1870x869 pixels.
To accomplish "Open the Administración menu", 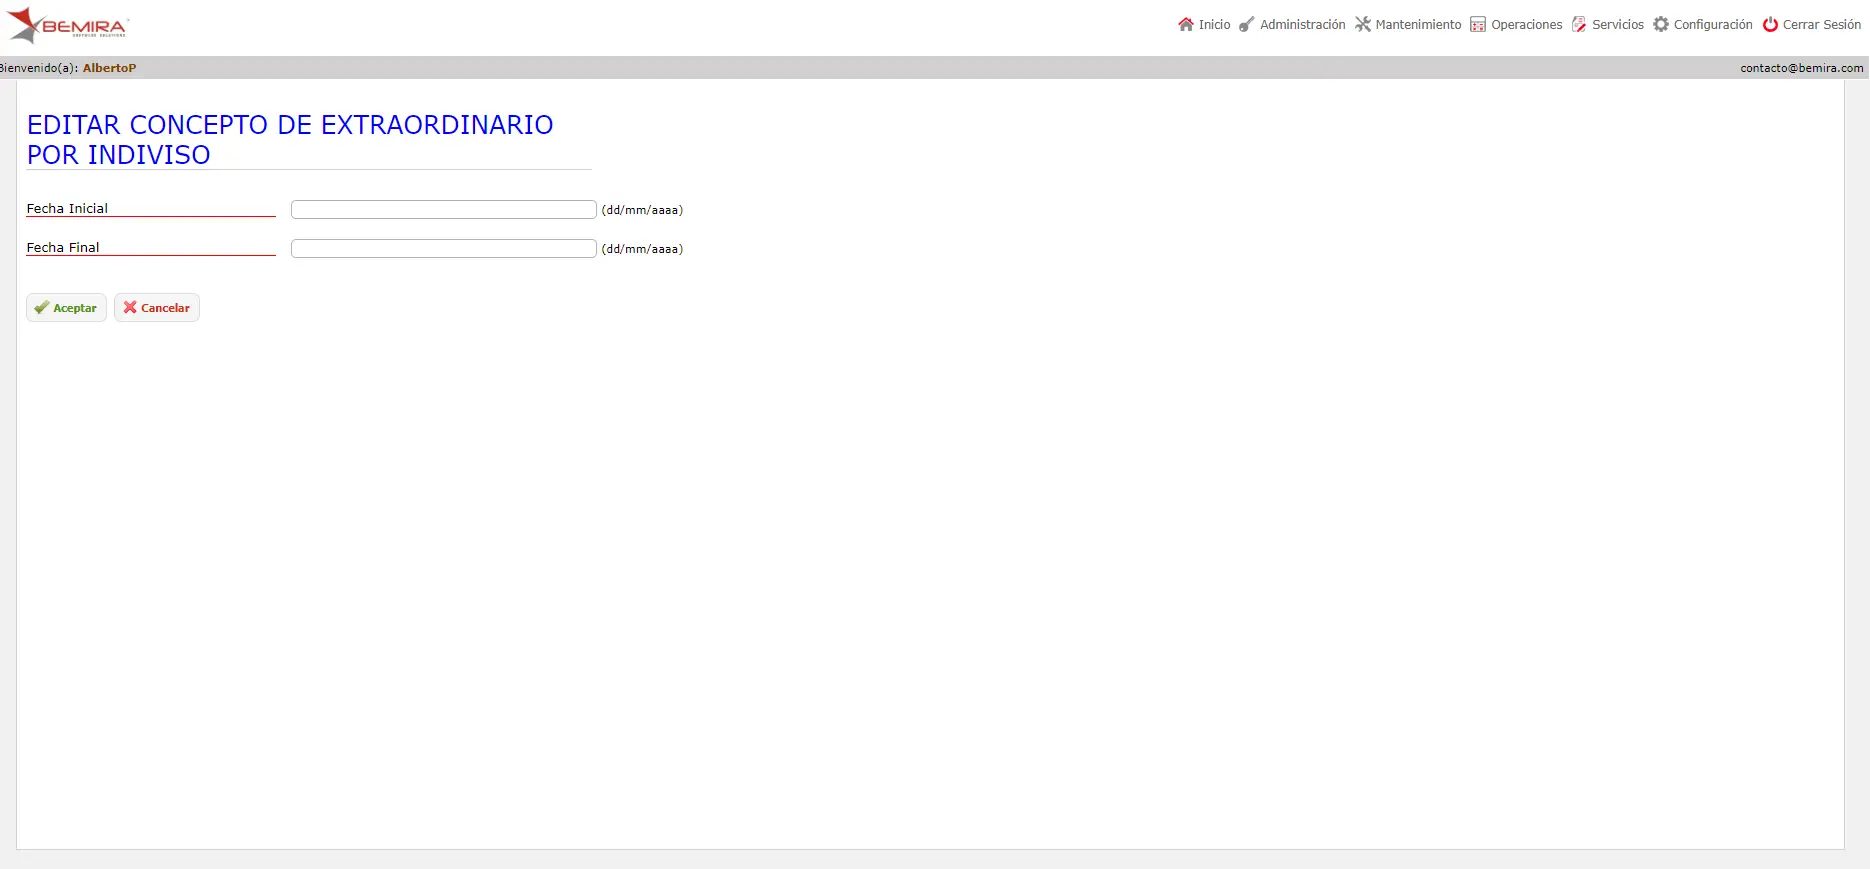I will click(1303, 24).
